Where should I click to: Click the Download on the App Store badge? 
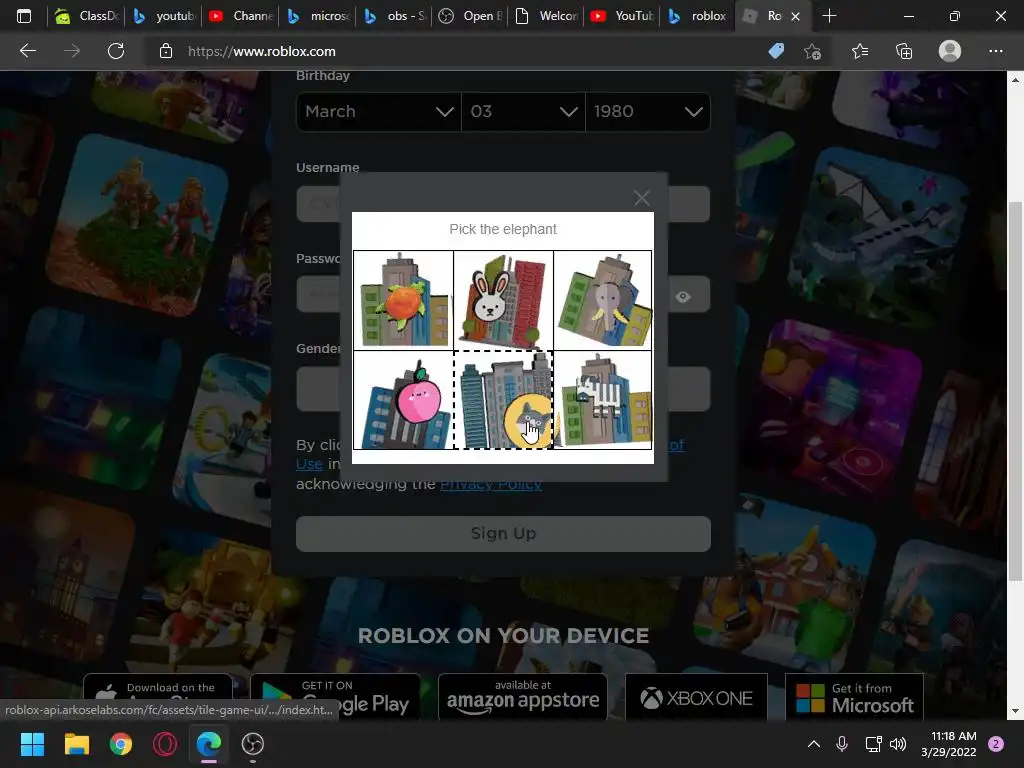point(157,687)
